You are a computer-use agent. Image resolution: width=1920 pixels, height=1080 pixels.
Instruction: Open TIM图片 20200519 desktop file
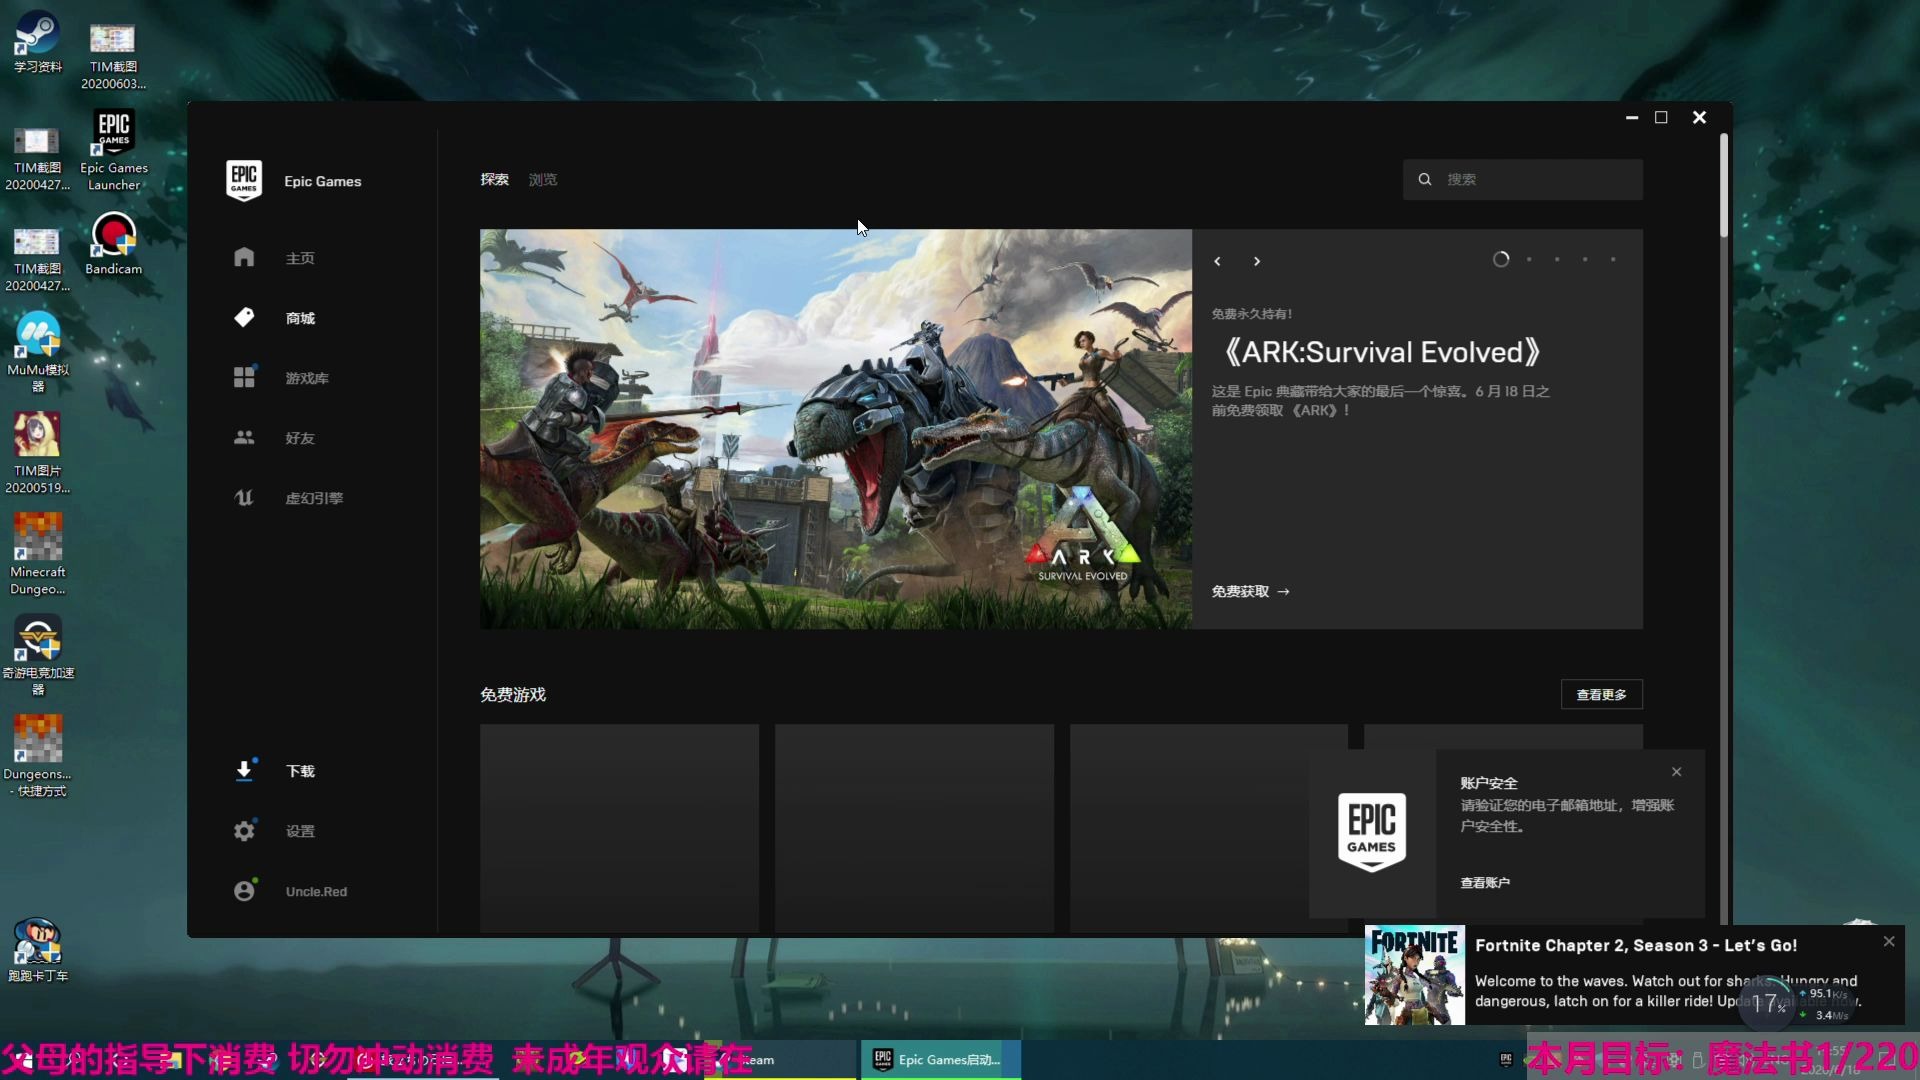(x=38, y=453)
